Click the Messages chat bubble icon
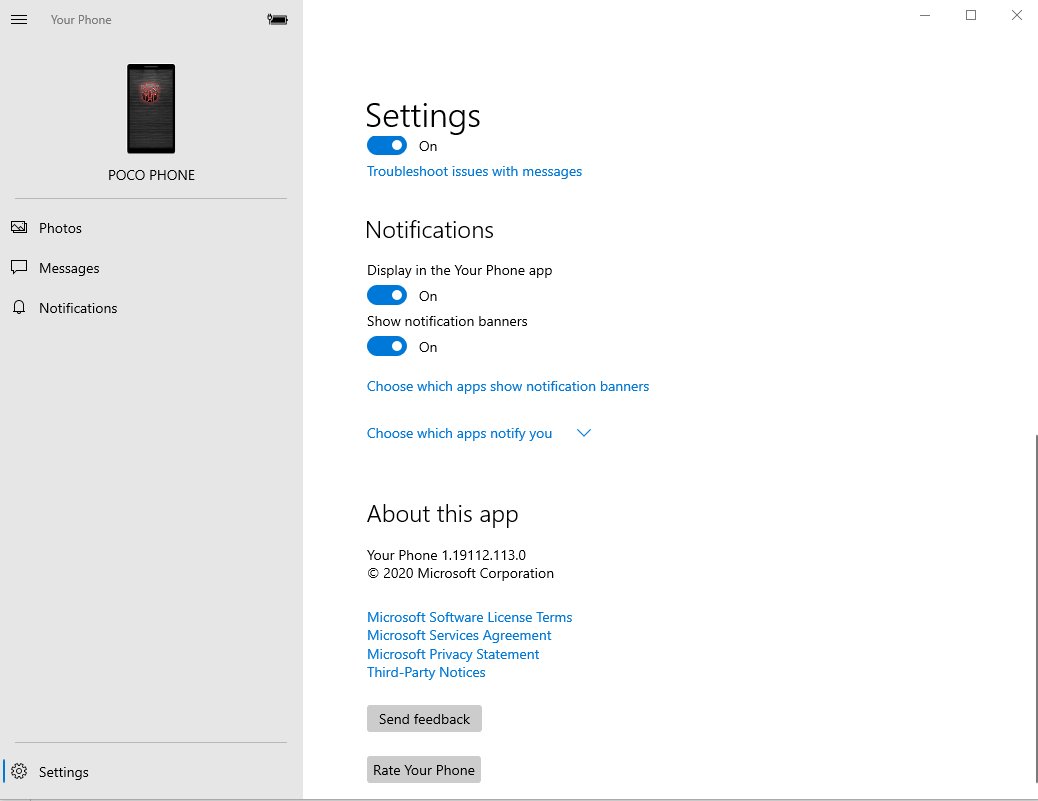 [x=19, y=268]
